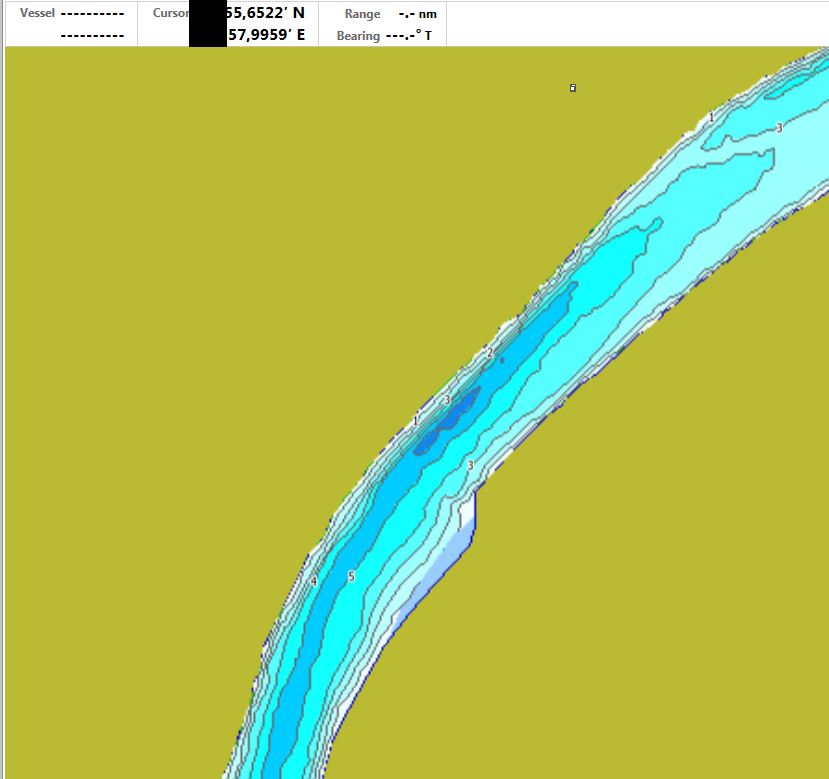Select the depth sounding labeled 2

[x=490, y=354]
